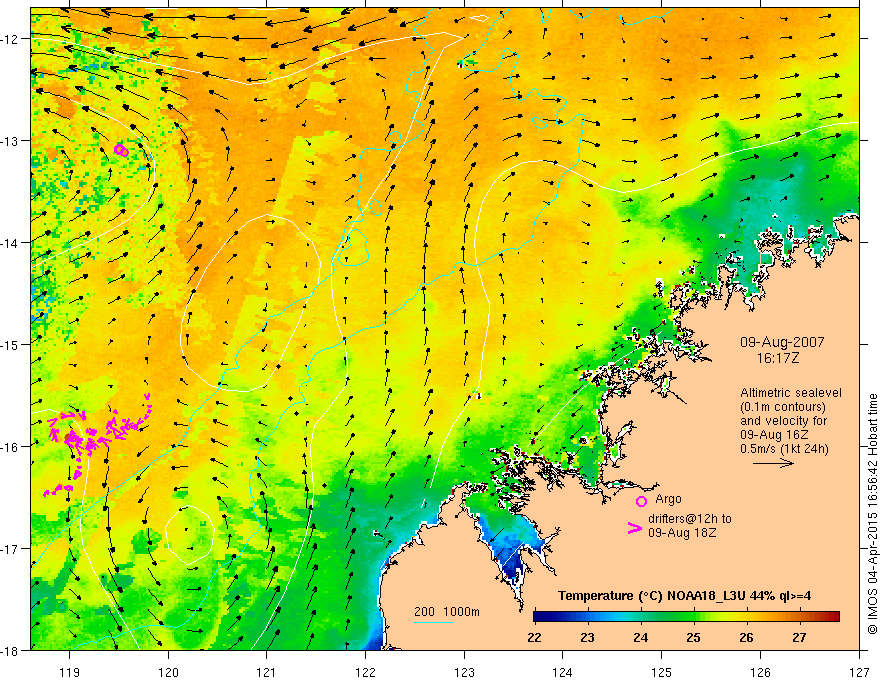
Task: Click the magenta drifters chevron legend symbol
Action: 635,528
